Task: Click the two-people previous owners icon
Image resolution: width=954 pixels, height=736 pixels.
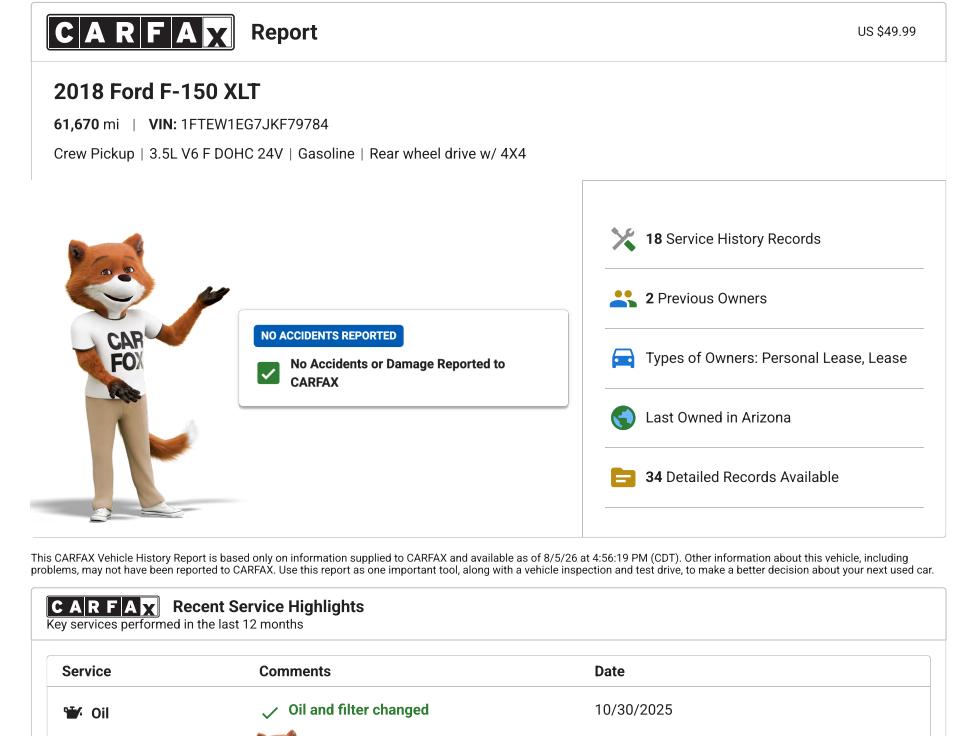Action: (623, 299)
